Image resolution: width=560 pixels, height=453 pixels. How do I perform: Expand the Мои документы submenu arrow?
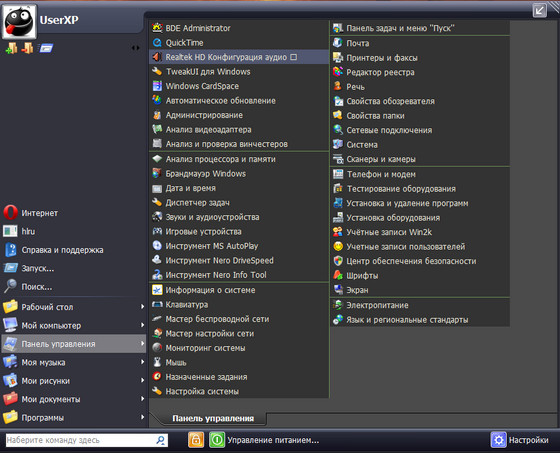[142, 398]
